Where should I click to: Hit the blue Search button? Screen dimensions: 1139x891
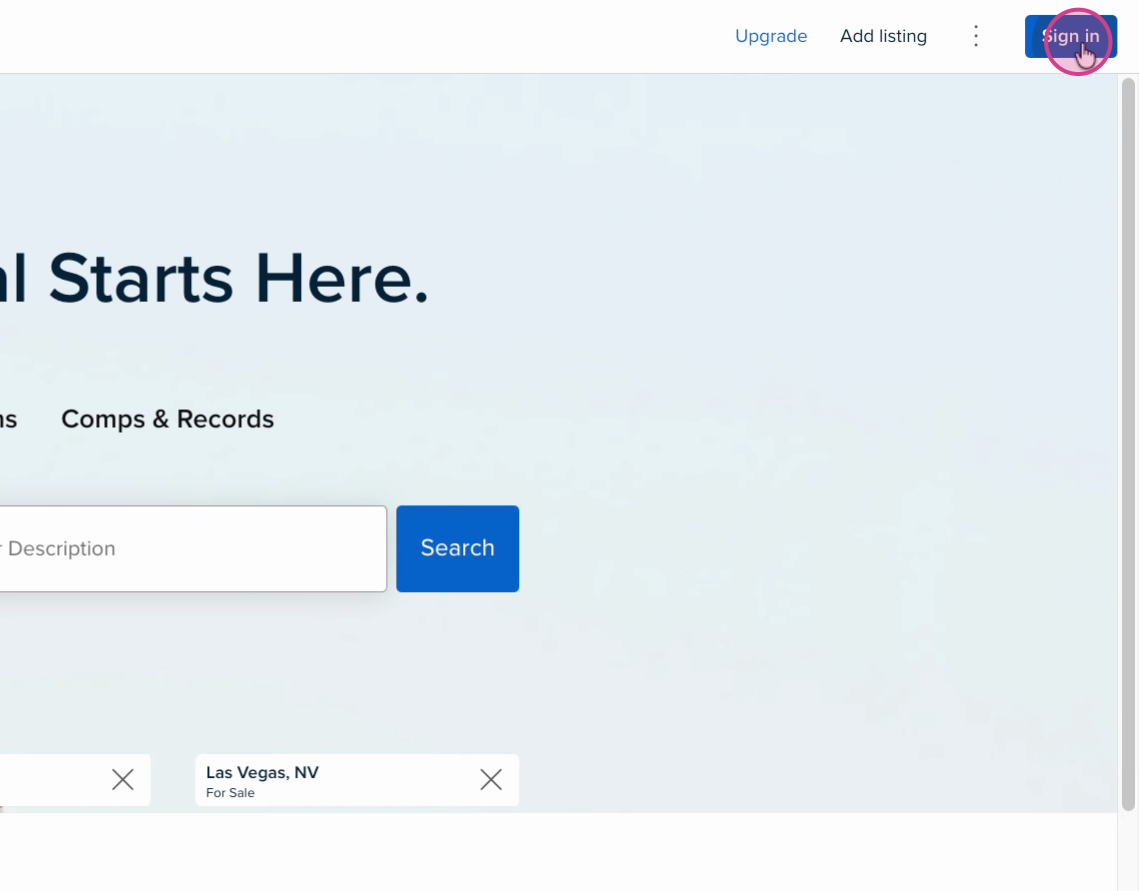point(457,548)
